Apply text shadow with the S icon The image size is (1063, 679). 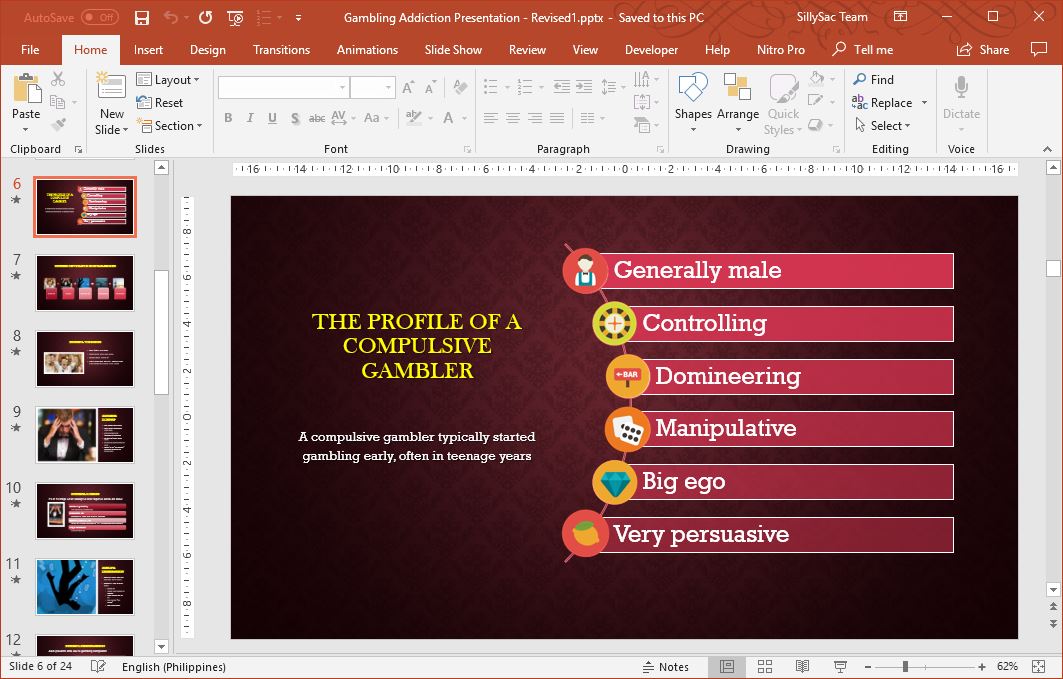[x=294, y=118]
